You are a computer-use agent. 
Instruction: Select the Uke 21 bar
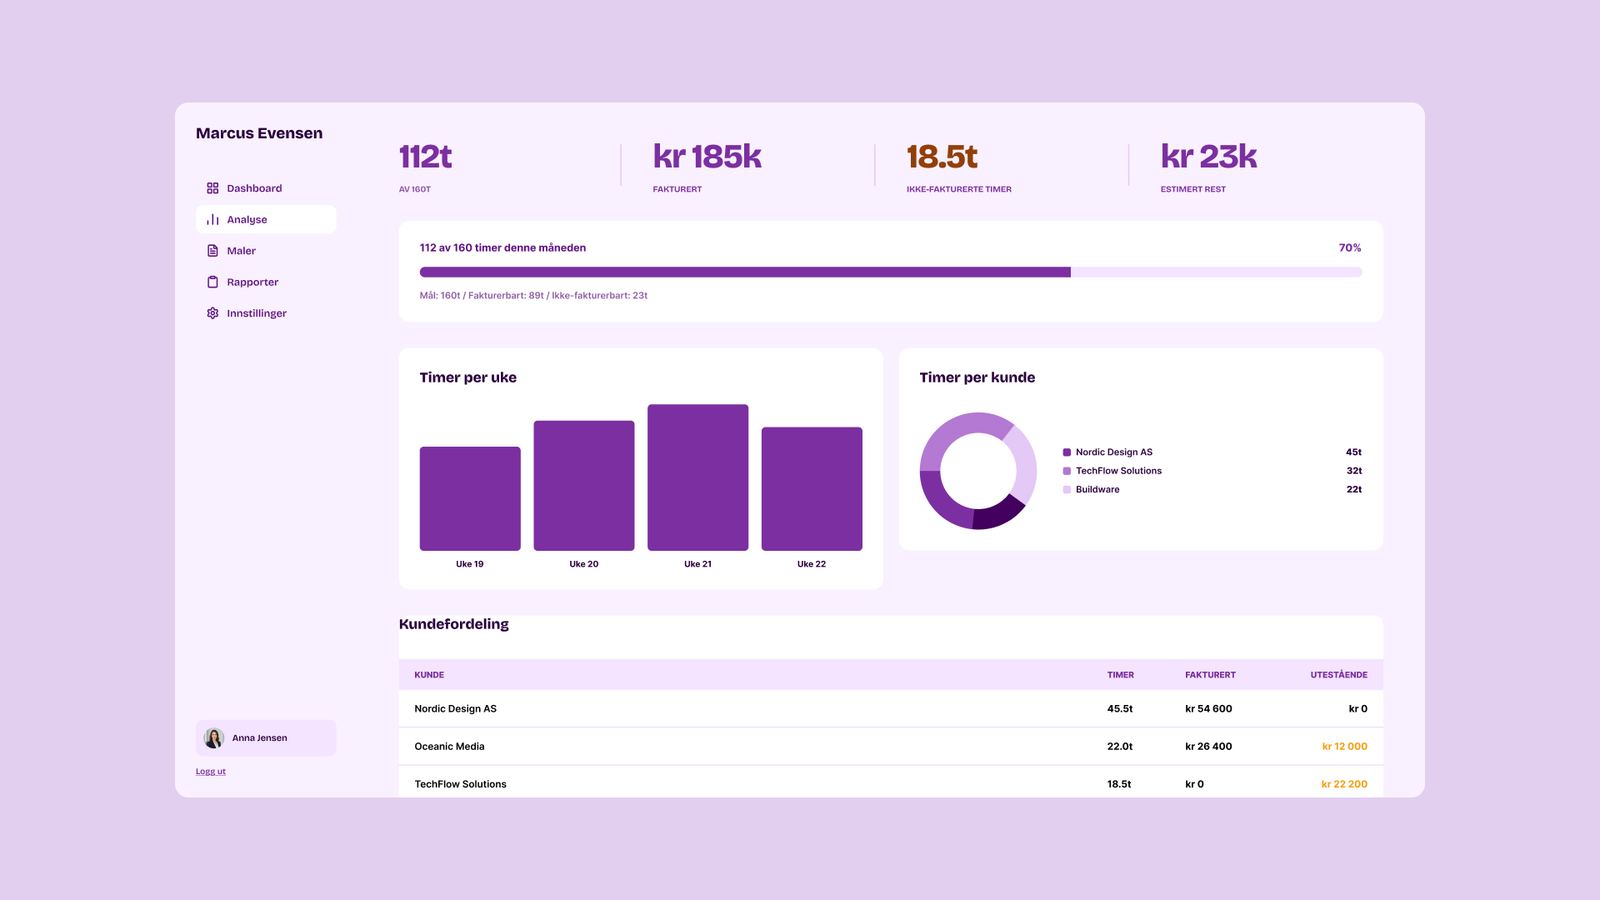pos(698,477)
